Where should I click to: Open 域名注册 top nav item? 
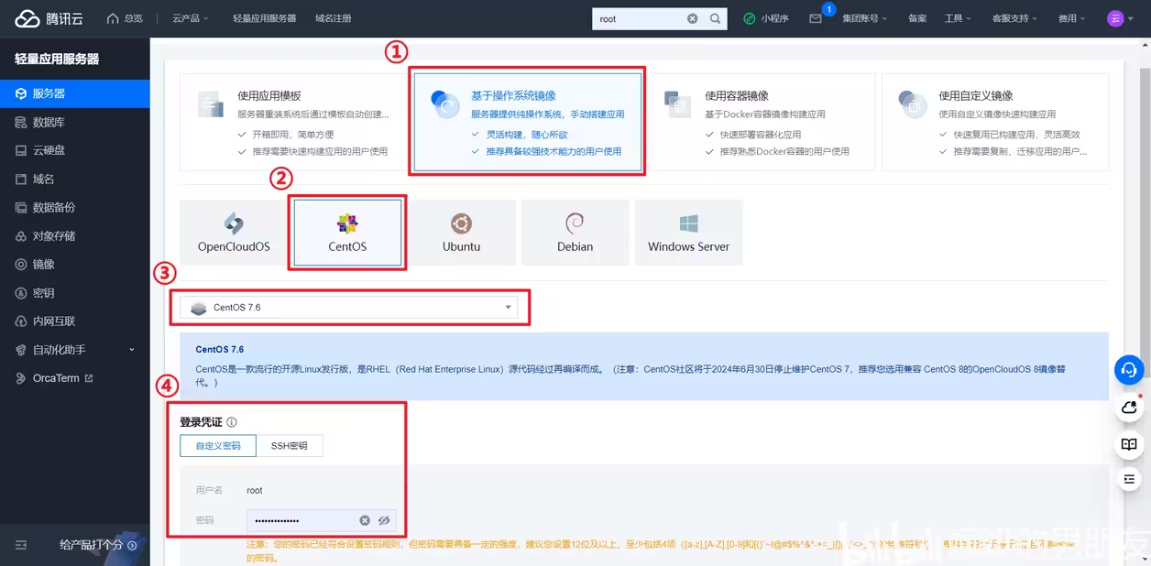tap(333, 19)
